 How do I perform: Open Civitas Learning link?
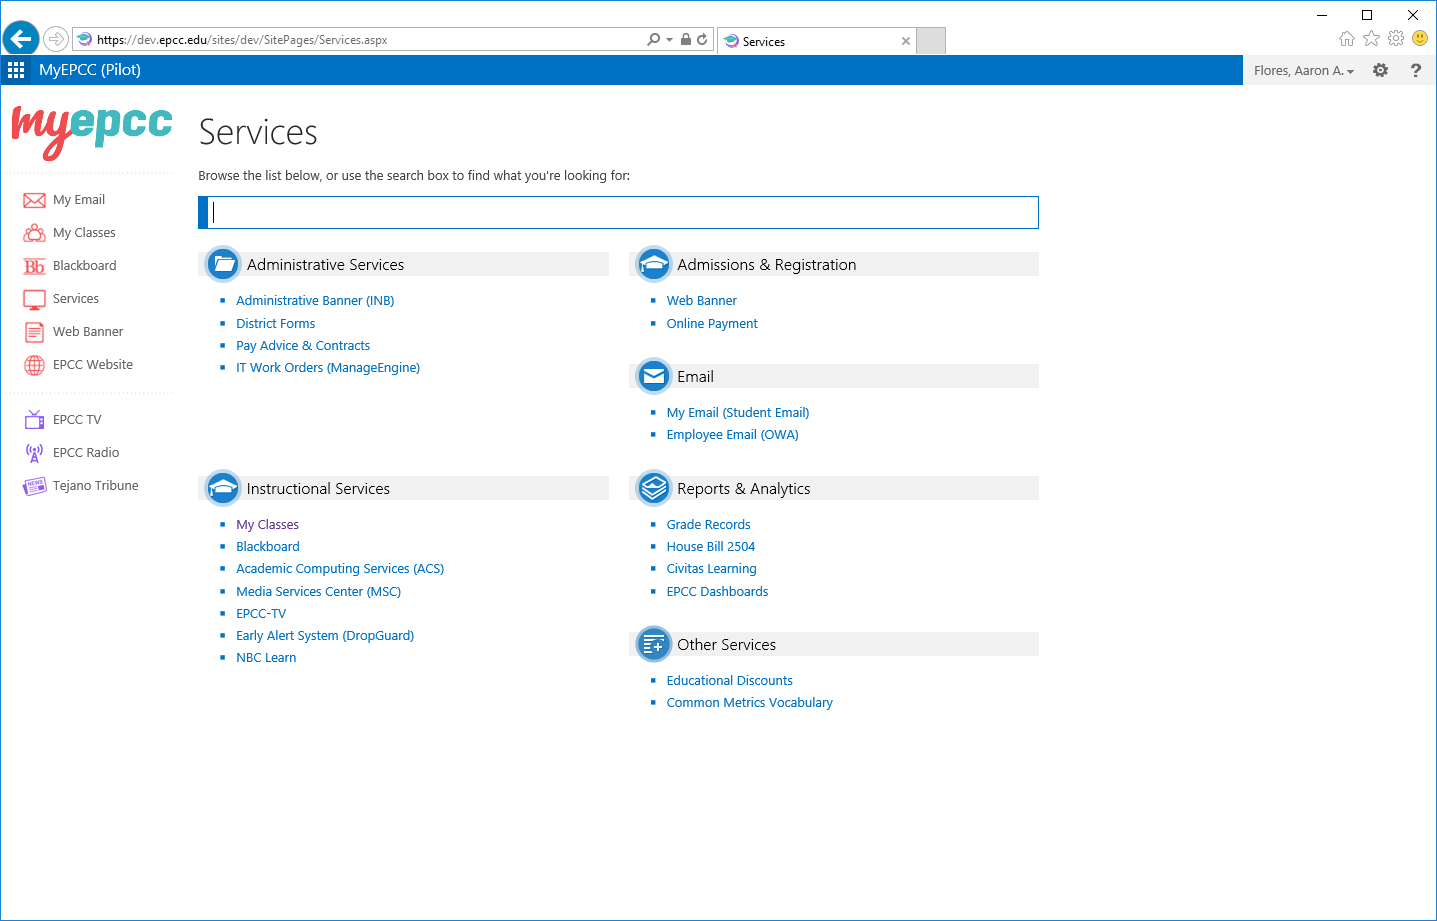pos(712,569)
